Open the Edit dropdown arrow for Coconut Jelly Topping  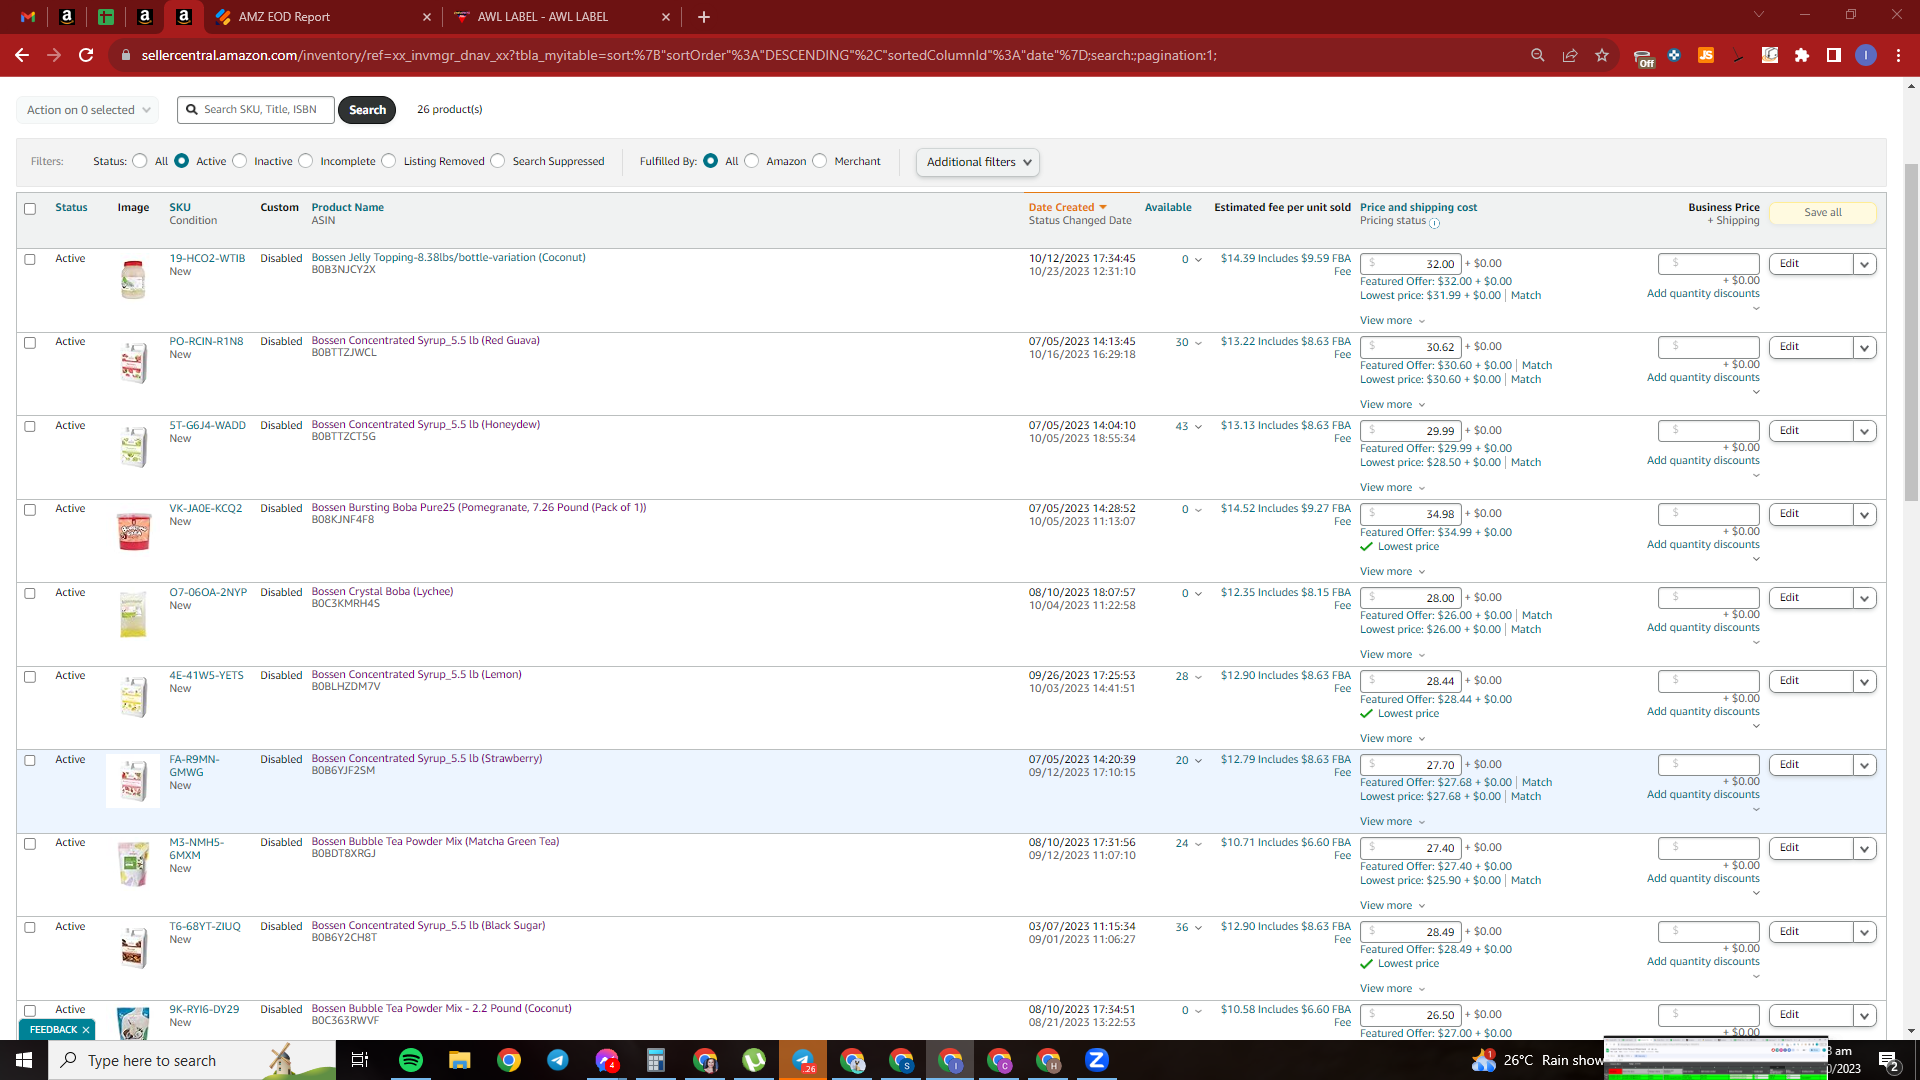(1864, 264)
